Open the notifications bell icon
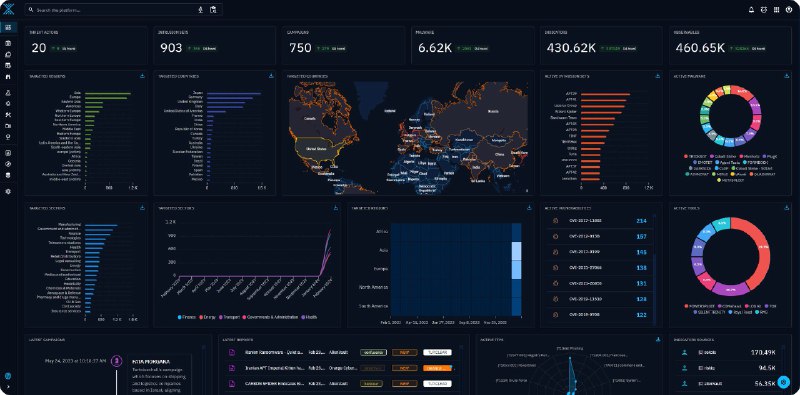The width and height of the screenshot is (800, 395). 751,10
